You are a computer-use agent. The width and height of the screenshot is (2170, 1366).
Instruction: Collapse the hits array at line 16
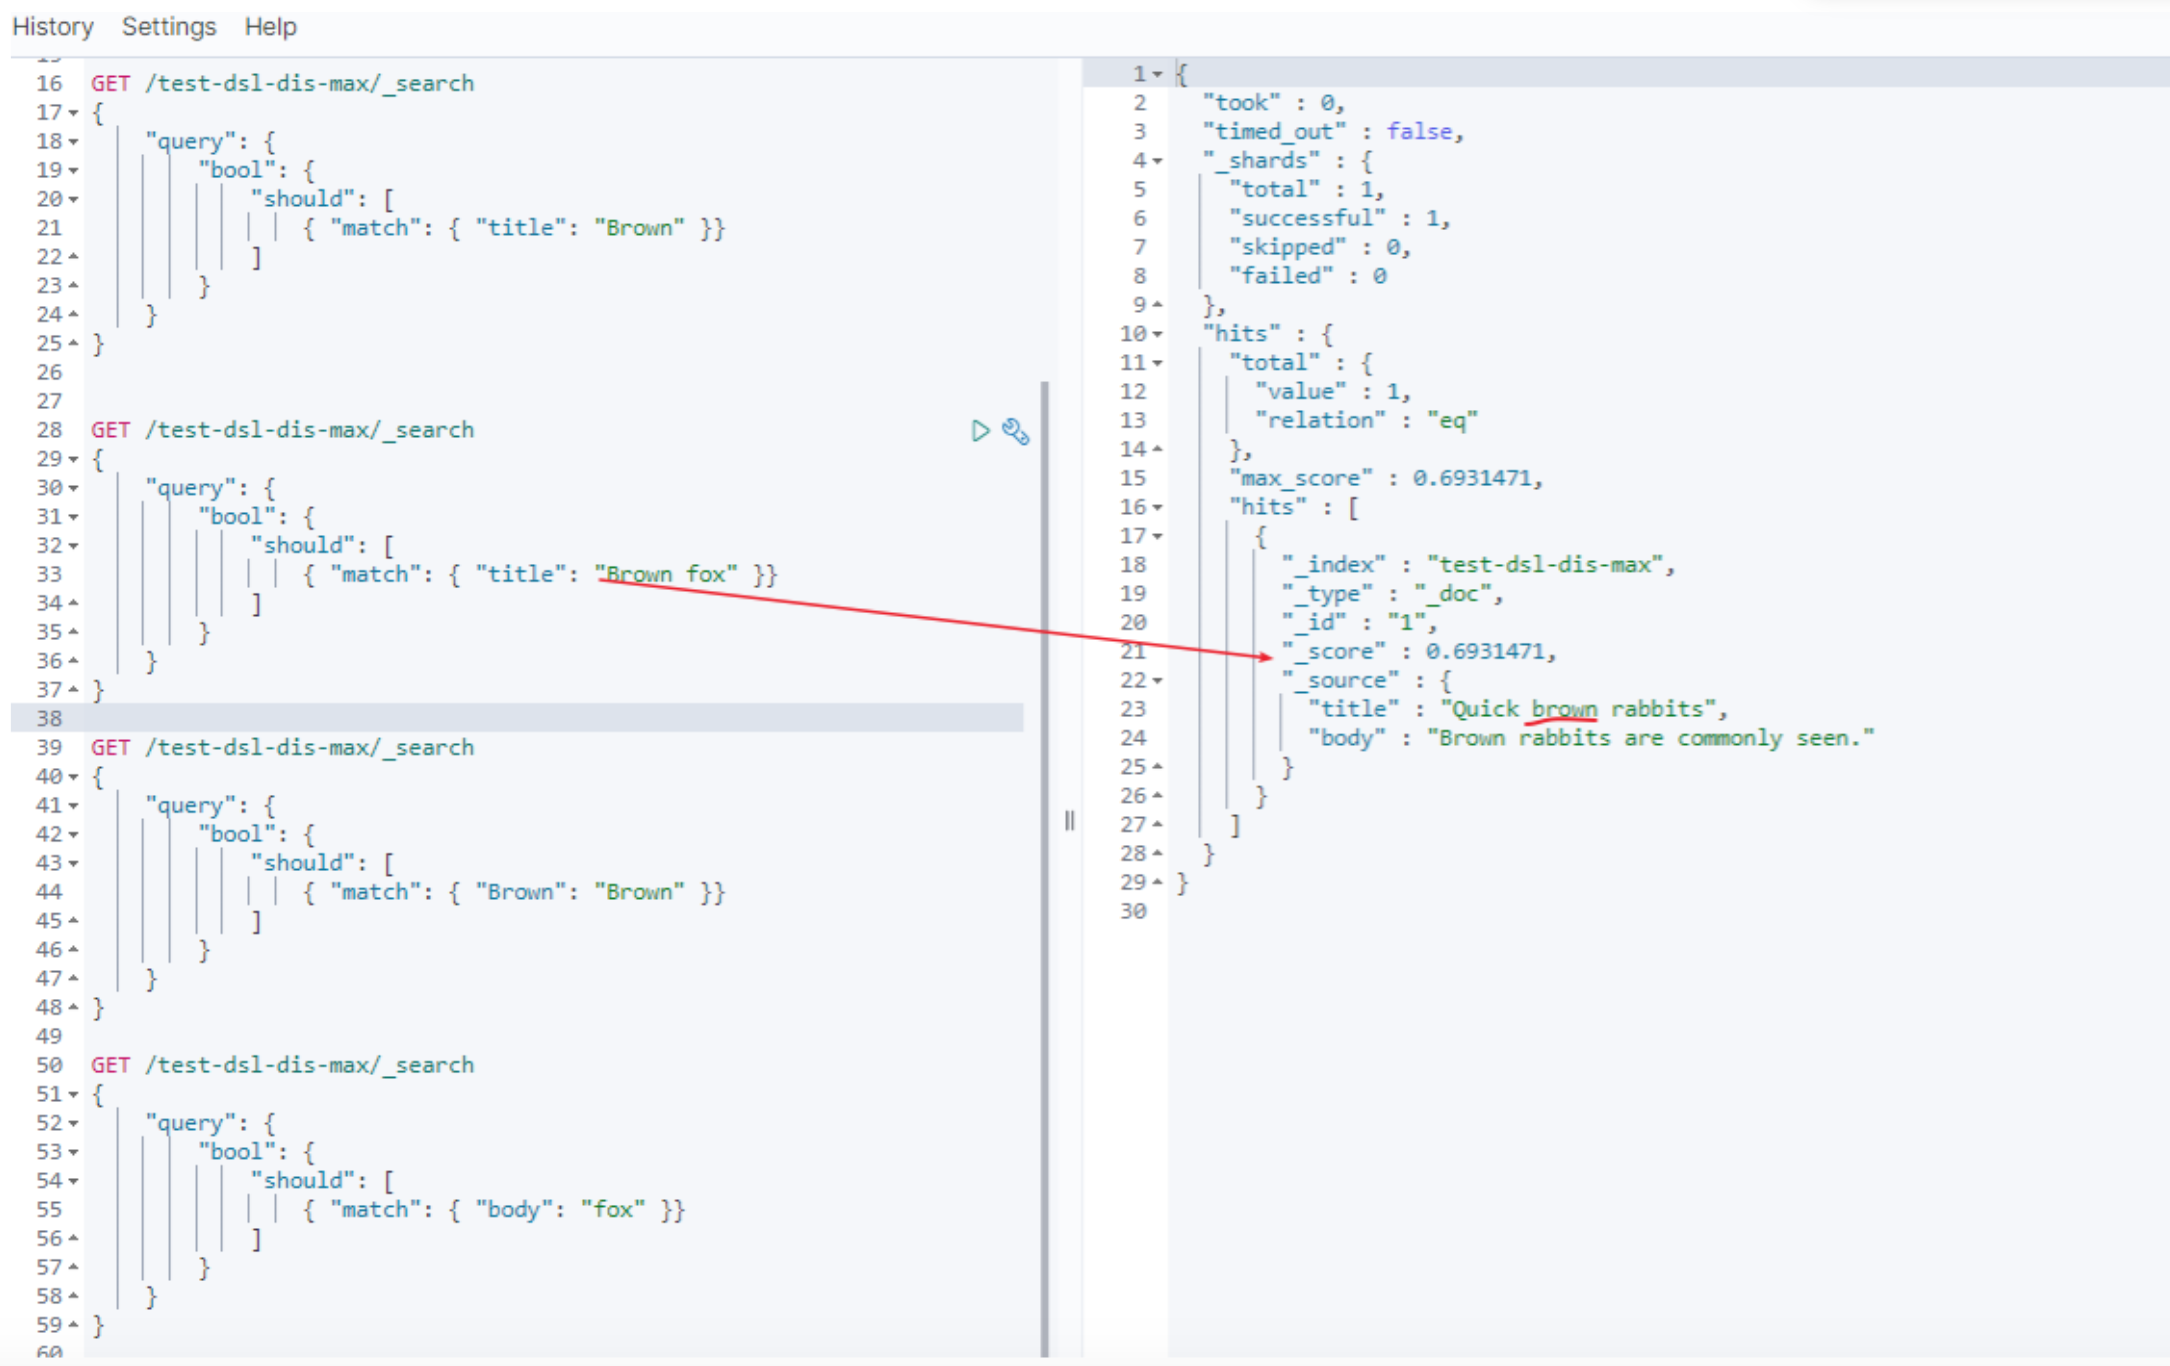click(x=1157, y=508)
